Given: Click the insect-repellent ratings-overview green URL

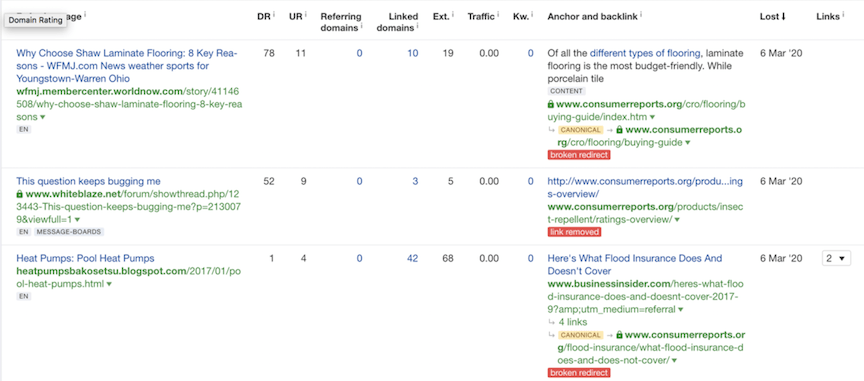Looking at the screenshot, I should [646, 213].
